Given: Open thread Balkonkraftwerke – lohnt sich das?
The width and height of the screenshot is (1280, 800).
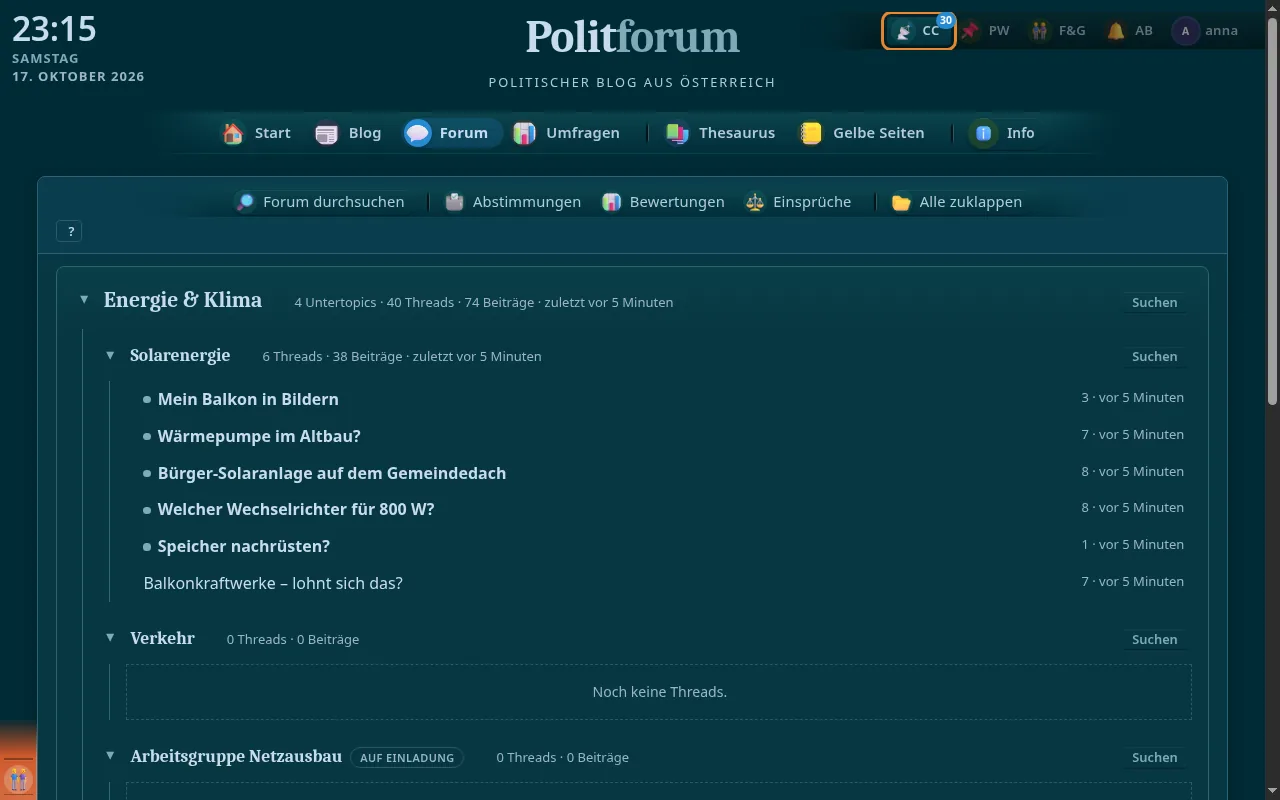Looking at the screenshot, I should 273,583.
